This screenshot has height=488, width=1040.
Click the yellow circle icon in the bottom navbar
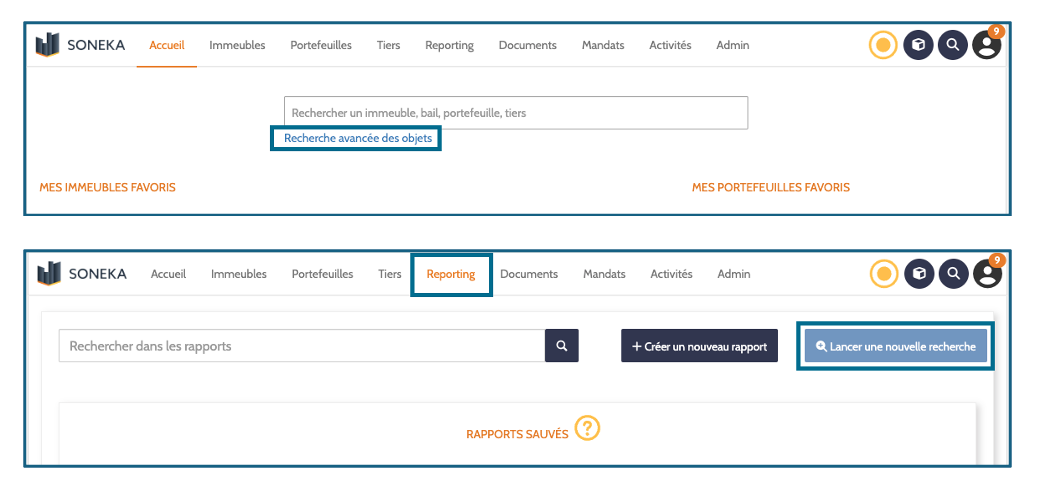884,273
